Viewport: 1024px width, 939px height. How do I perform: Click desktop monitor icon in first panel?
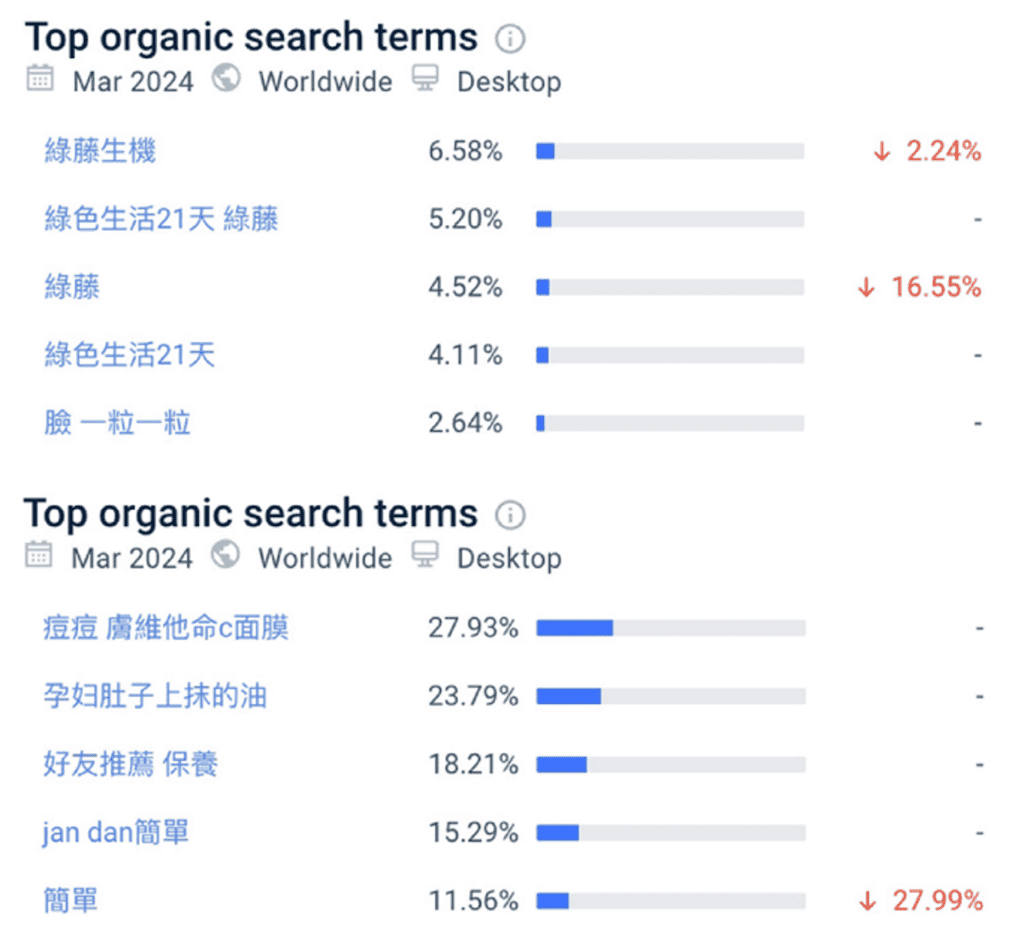425,78
